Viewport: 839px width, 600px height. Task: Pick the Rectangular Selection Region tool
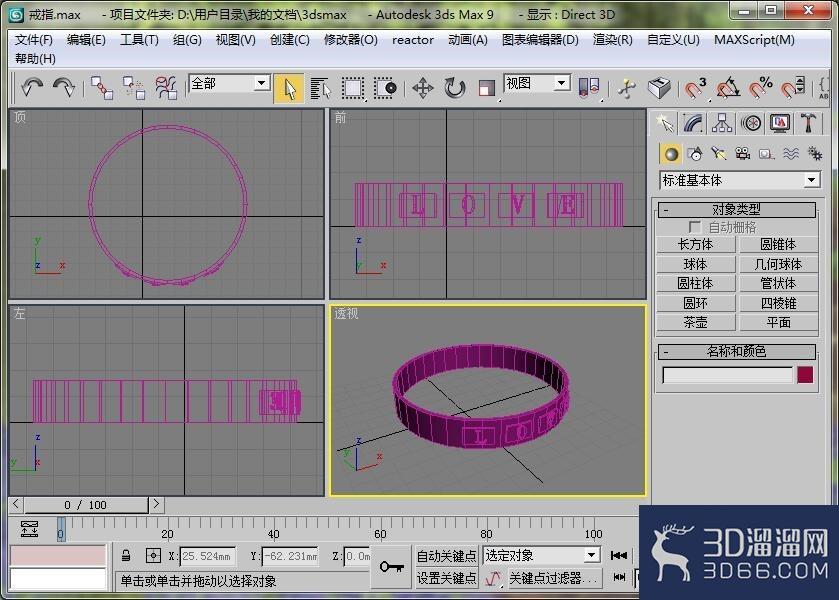point(353,88)
